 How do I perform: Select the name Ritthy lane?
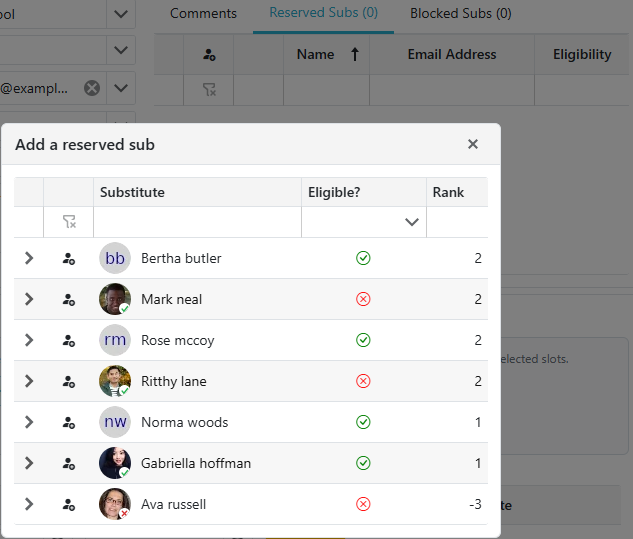pyautogui.click(x=174, y=381)
